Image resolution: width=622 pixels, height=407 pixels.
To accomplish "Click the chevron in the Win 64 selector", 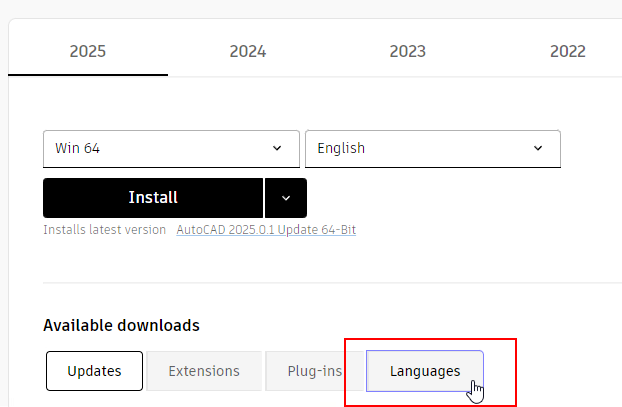I will 277,148.
